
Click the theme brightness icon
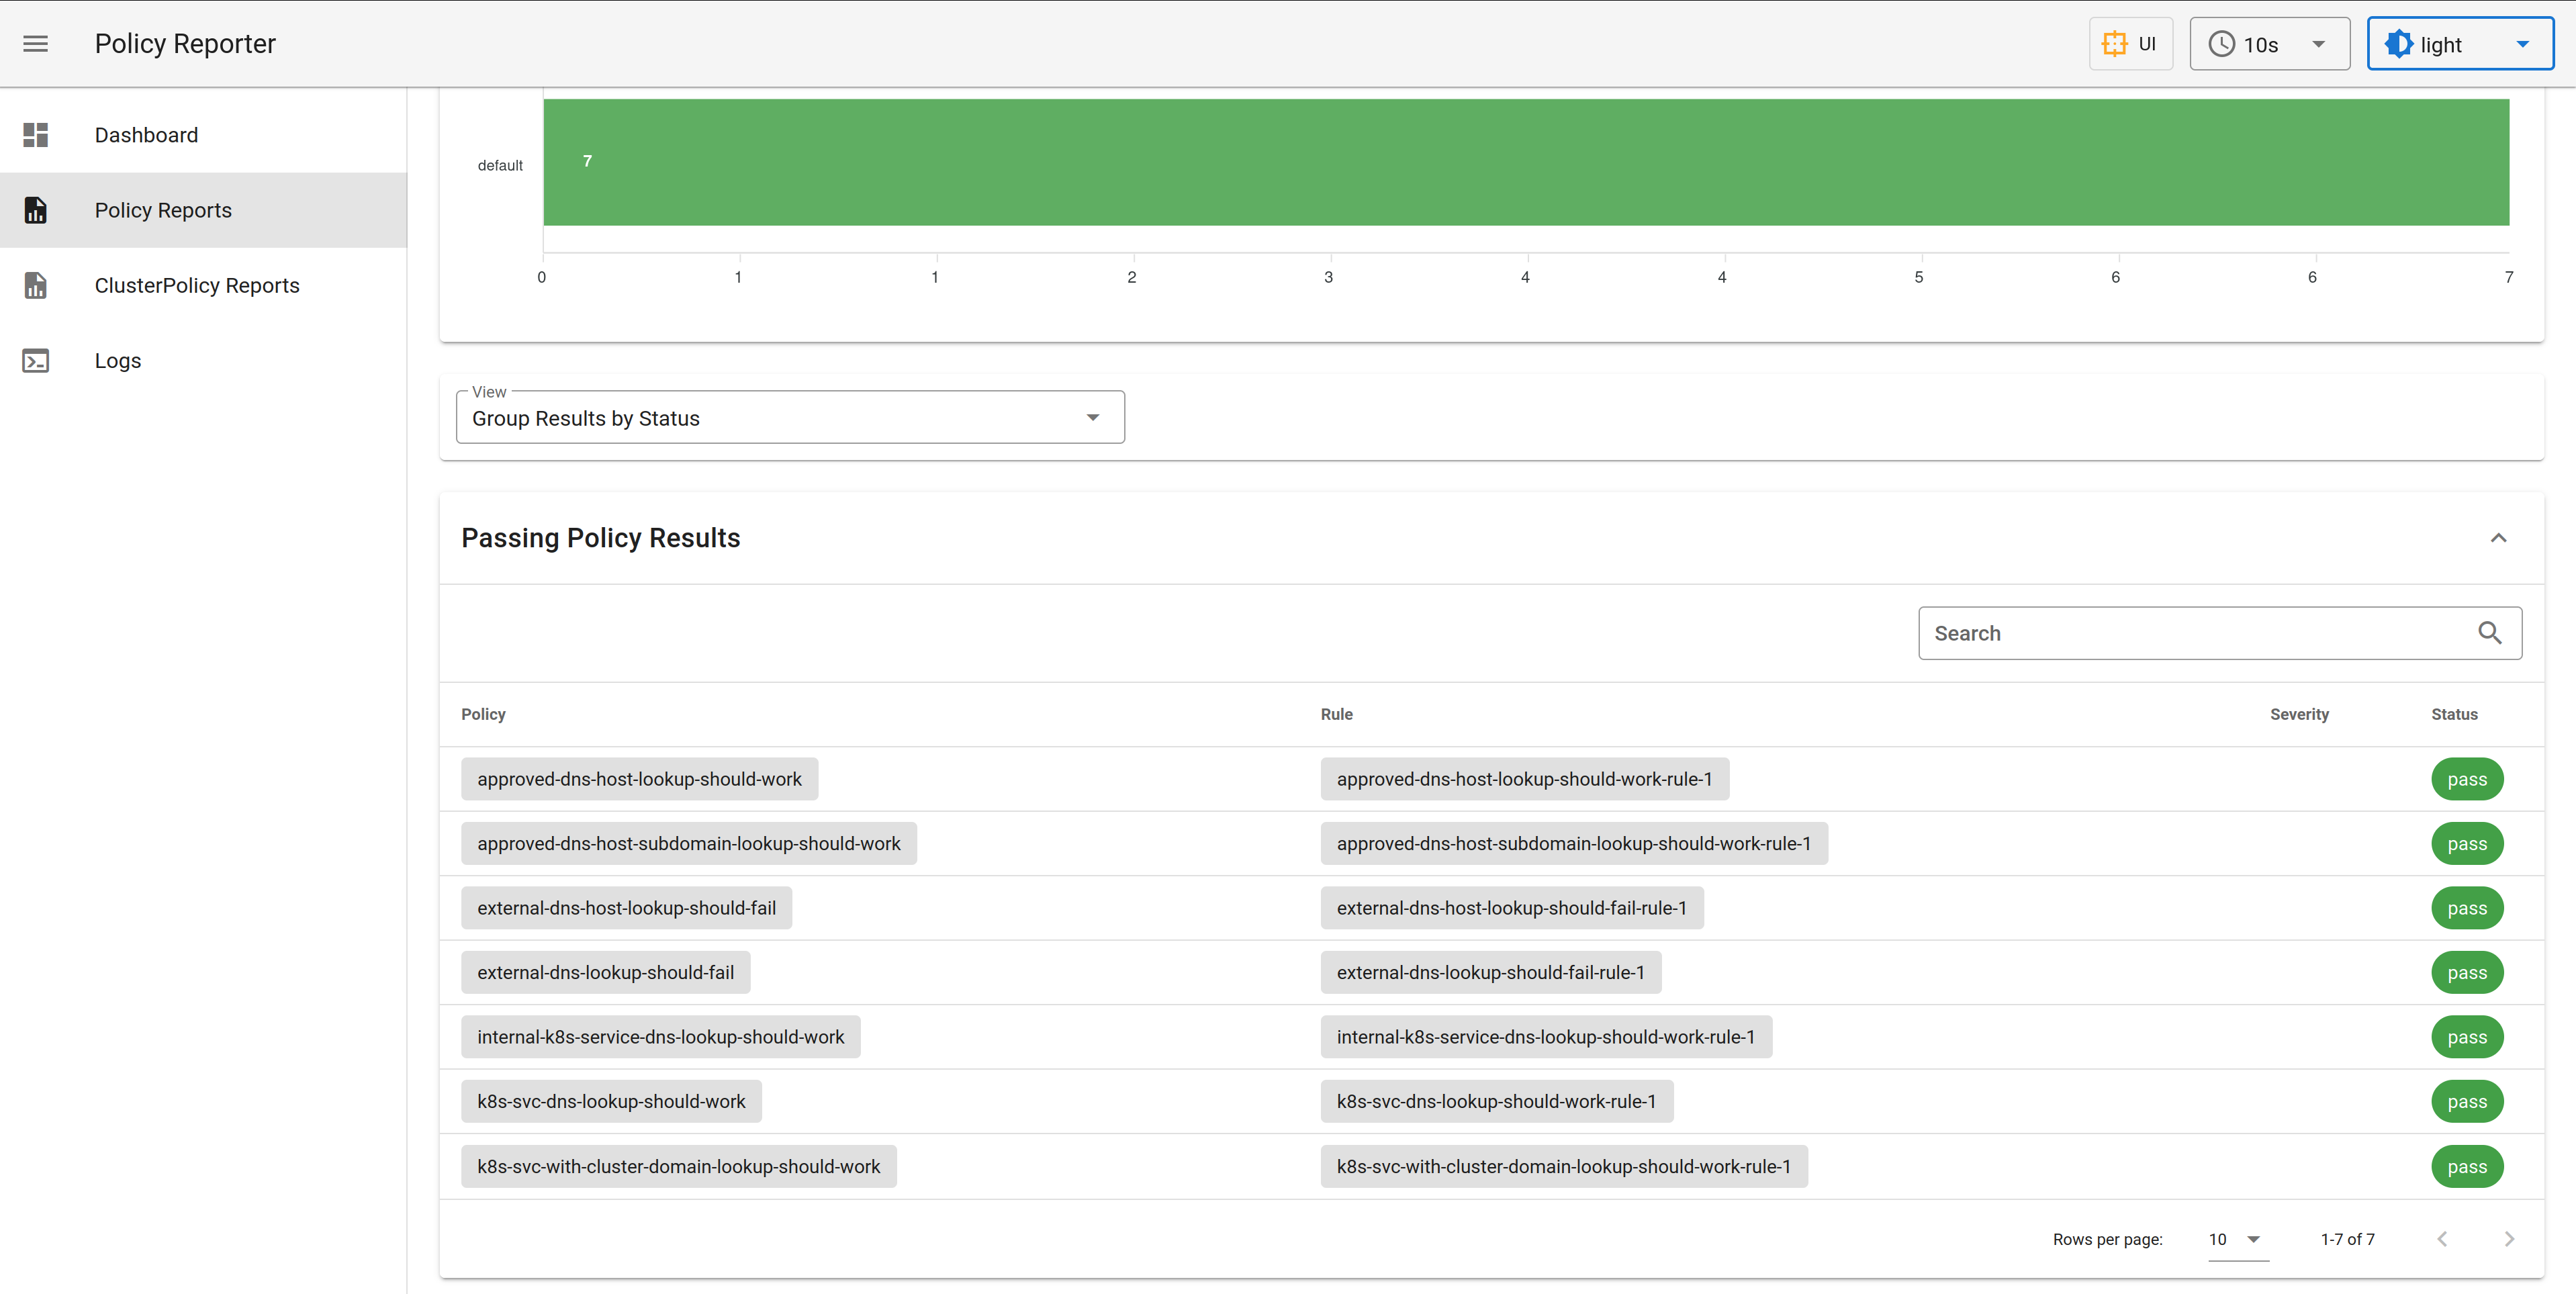pyautogui.click(x=2399, y=44)
